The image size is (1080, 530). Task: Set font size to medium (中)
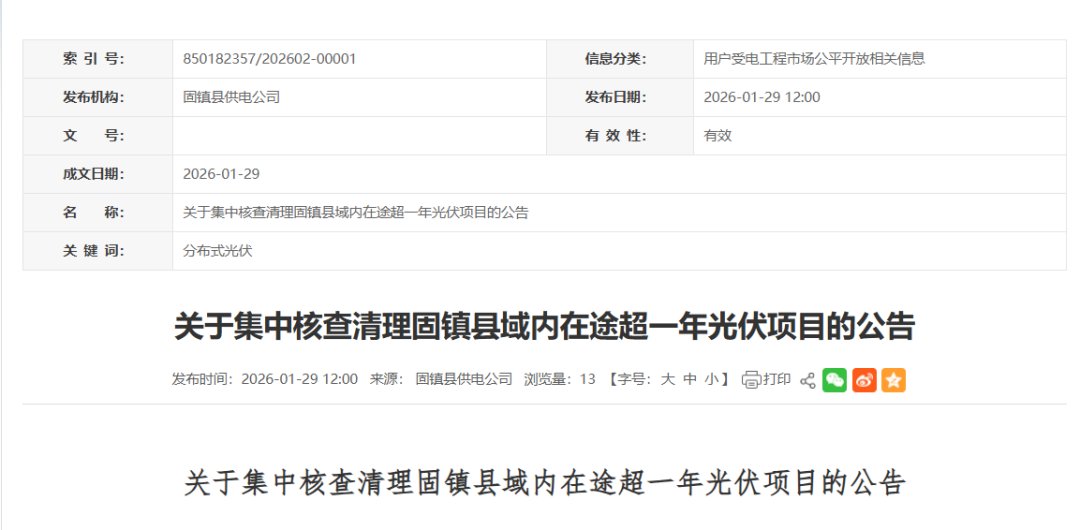pyautogui.click(x=690, y=380)
